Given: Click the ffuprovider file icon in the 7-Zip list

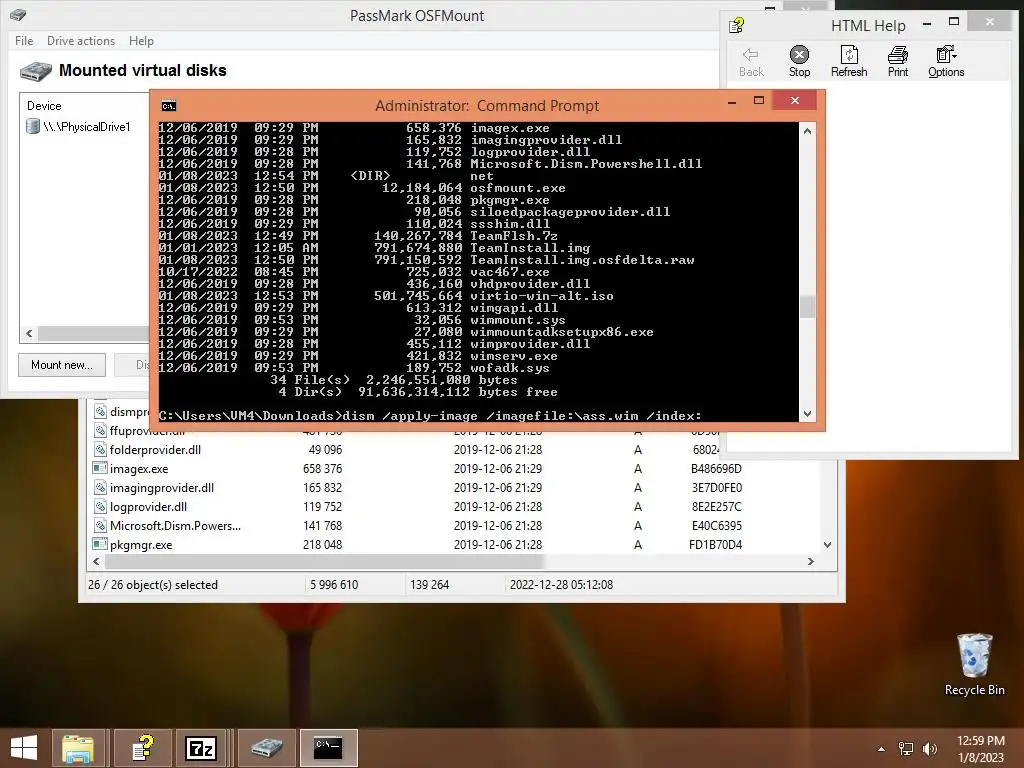Looking at the screenshot, I should 100,430.
